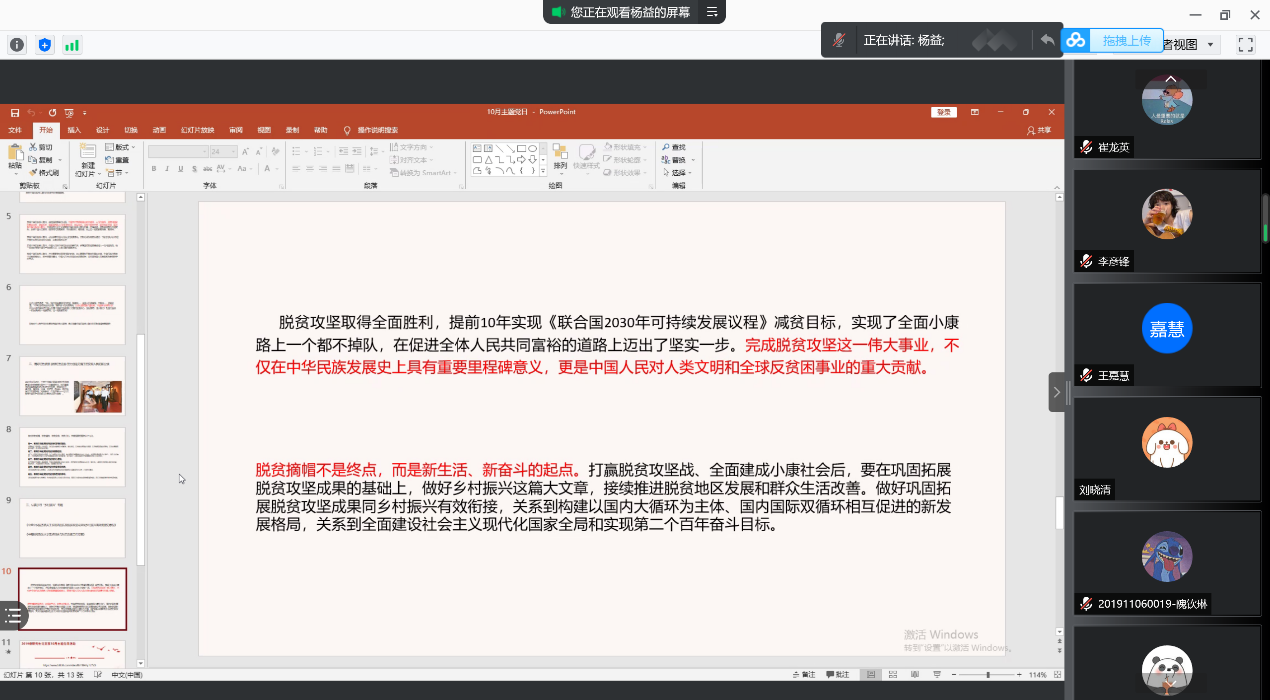
Task: Collapse the participant video side panel
Action: click(1057, 392)
